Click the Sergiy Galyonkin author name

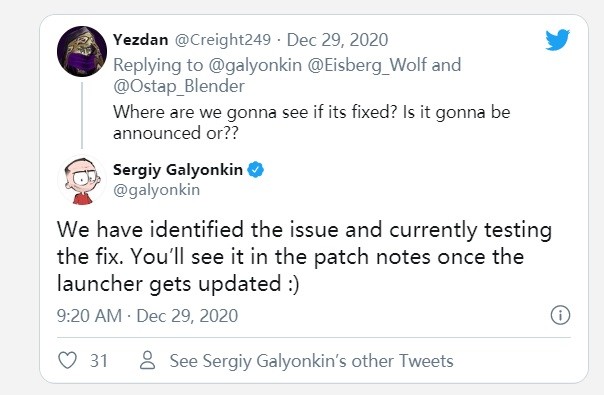[178, 170]
